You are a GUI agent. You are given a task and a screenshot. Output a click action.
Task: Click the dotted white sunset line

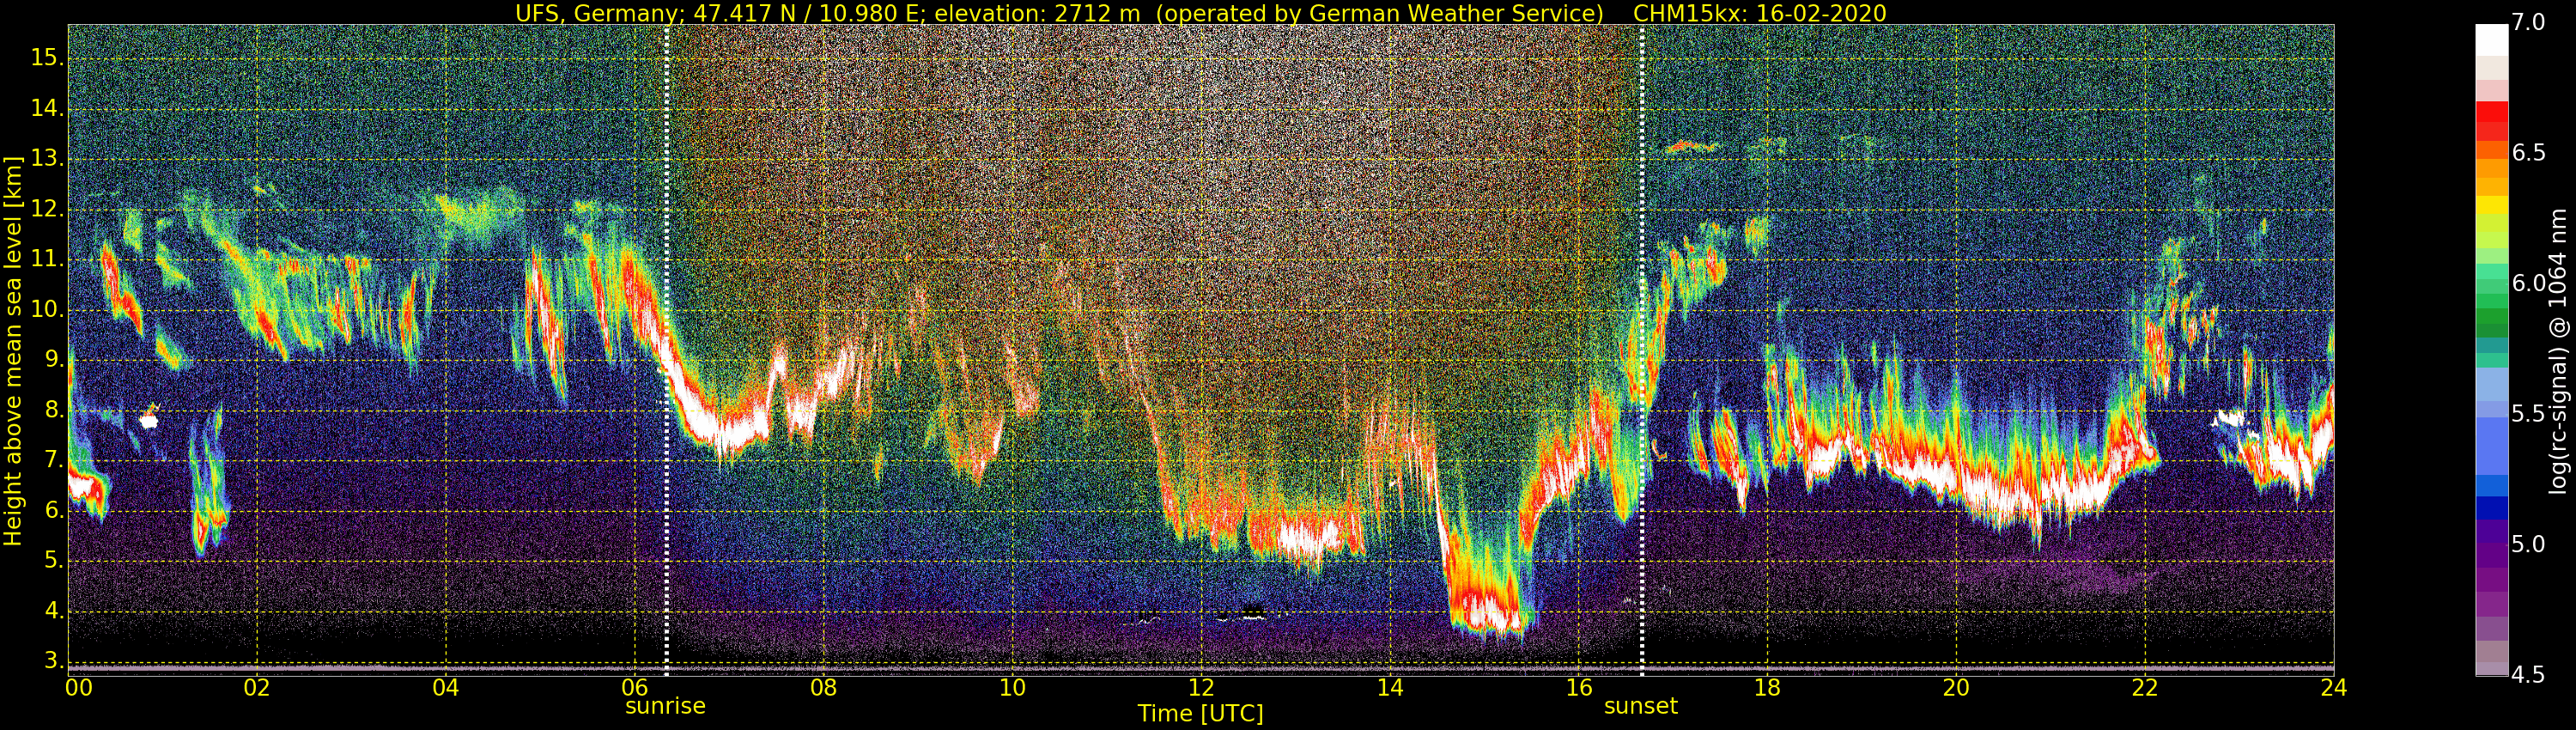(1642, 350)
